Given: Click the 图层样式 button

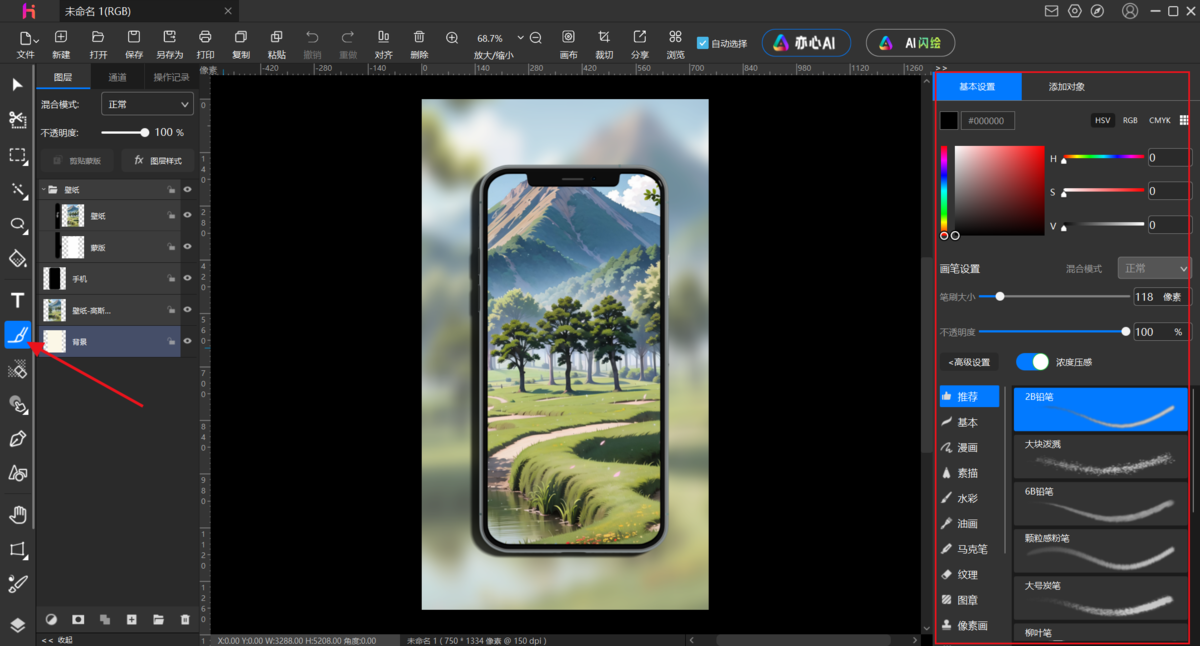Looking at the screenshot, I should [x=158, y=160].
